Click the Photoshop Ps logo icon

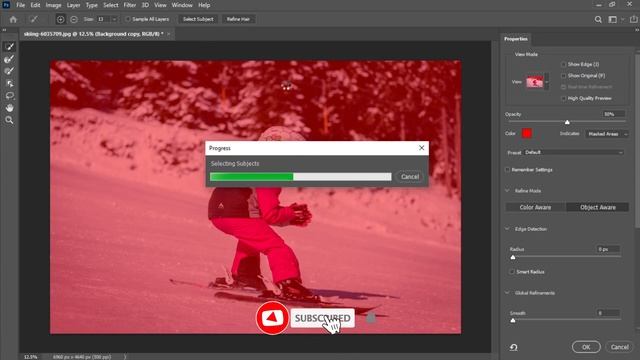point(6,5)
